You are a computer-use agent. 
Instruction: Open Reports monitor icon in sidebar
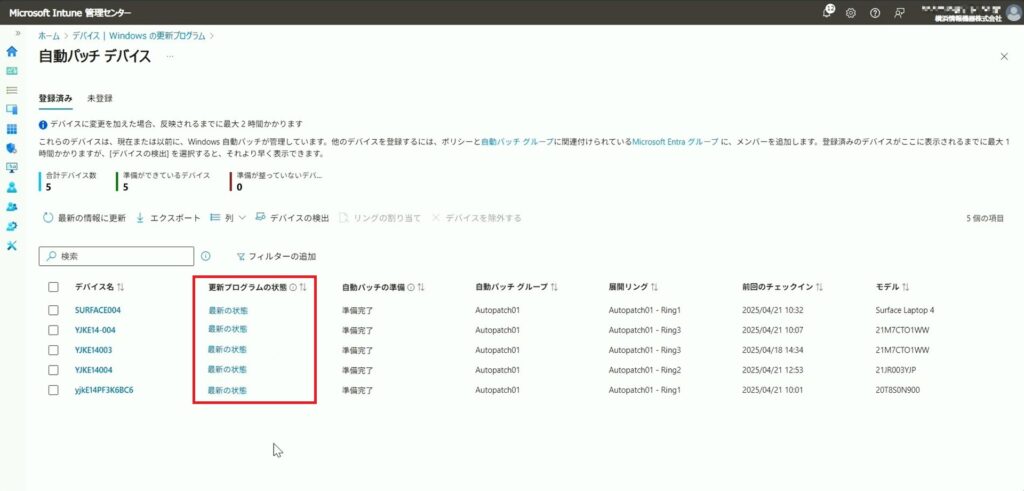(11, 168)
